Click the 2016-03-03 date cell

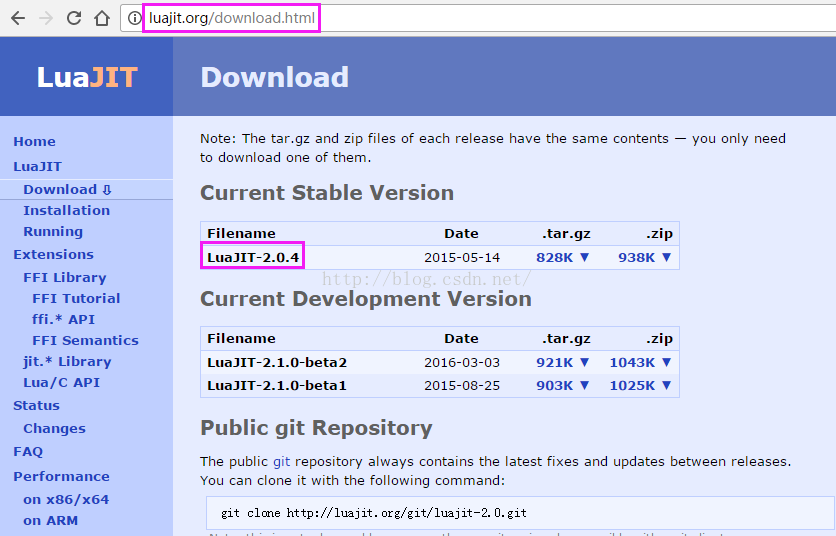[462, 362]
